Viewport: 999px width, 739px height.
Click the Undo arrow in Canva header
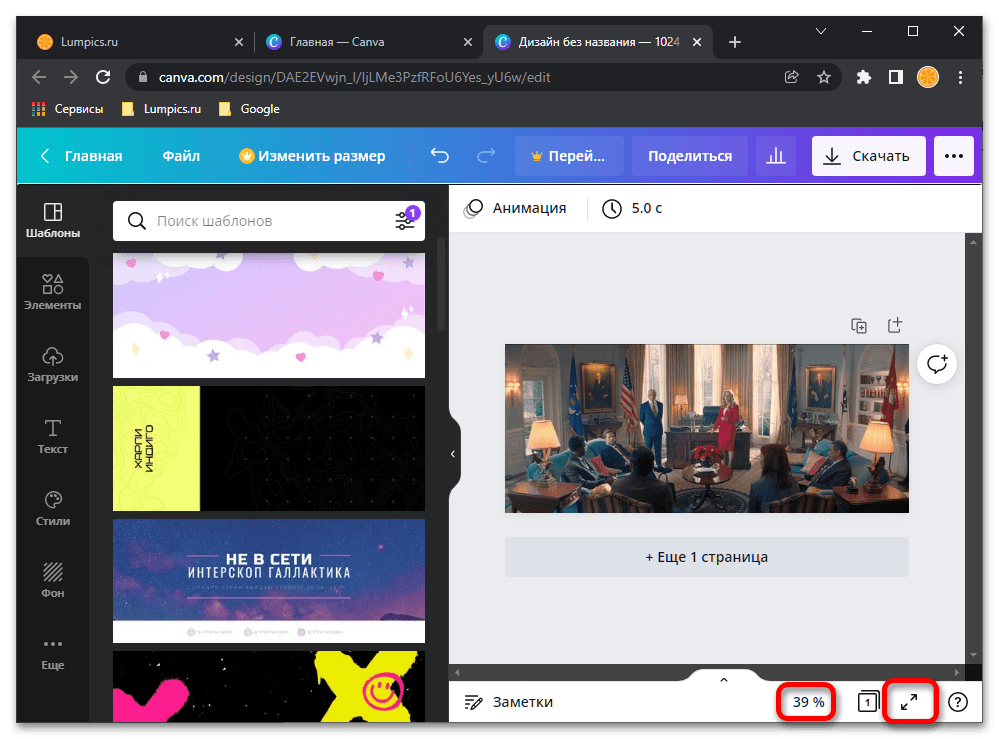point(440,156)
